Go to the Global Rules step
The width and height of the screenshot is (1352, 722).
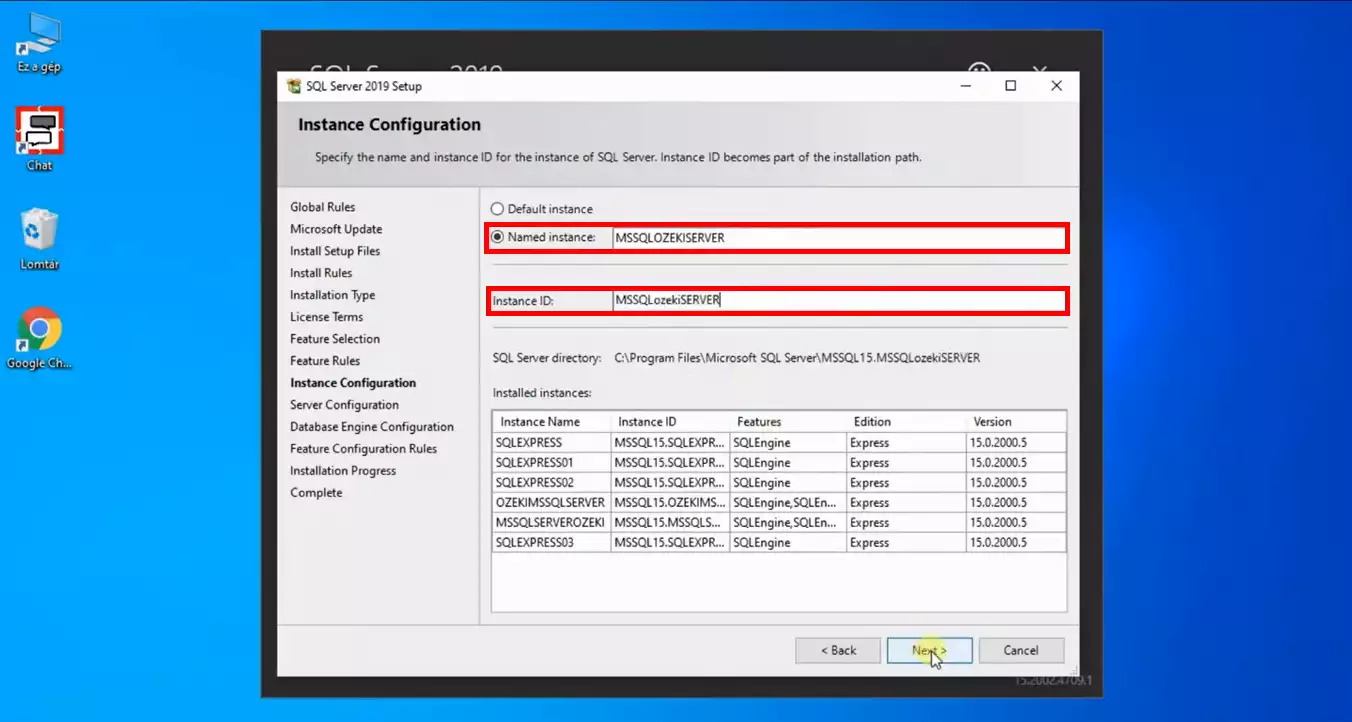(x=322, y=207)
